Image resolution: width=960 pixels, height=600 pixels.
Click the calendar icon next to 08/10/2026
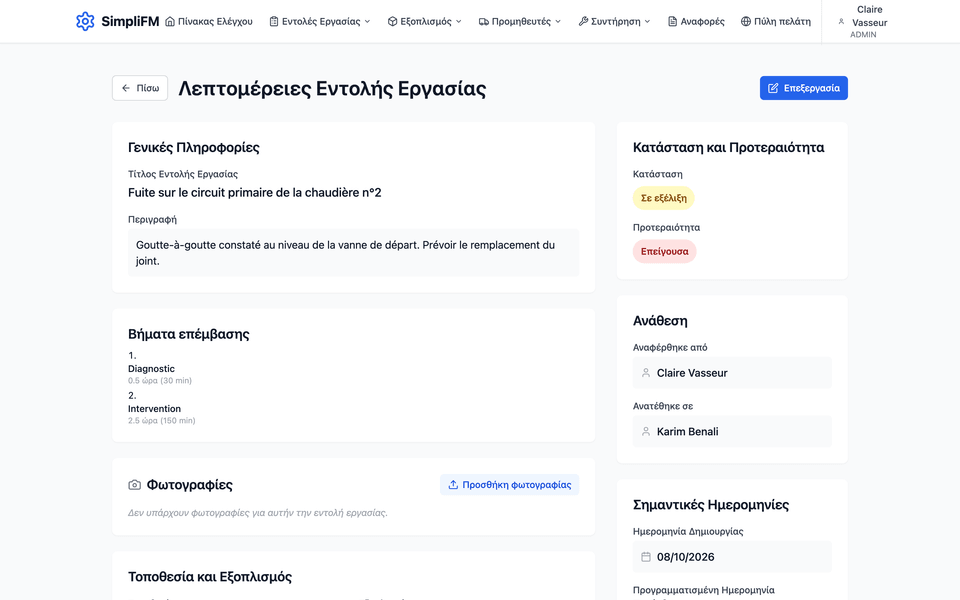tap(645, 557)
